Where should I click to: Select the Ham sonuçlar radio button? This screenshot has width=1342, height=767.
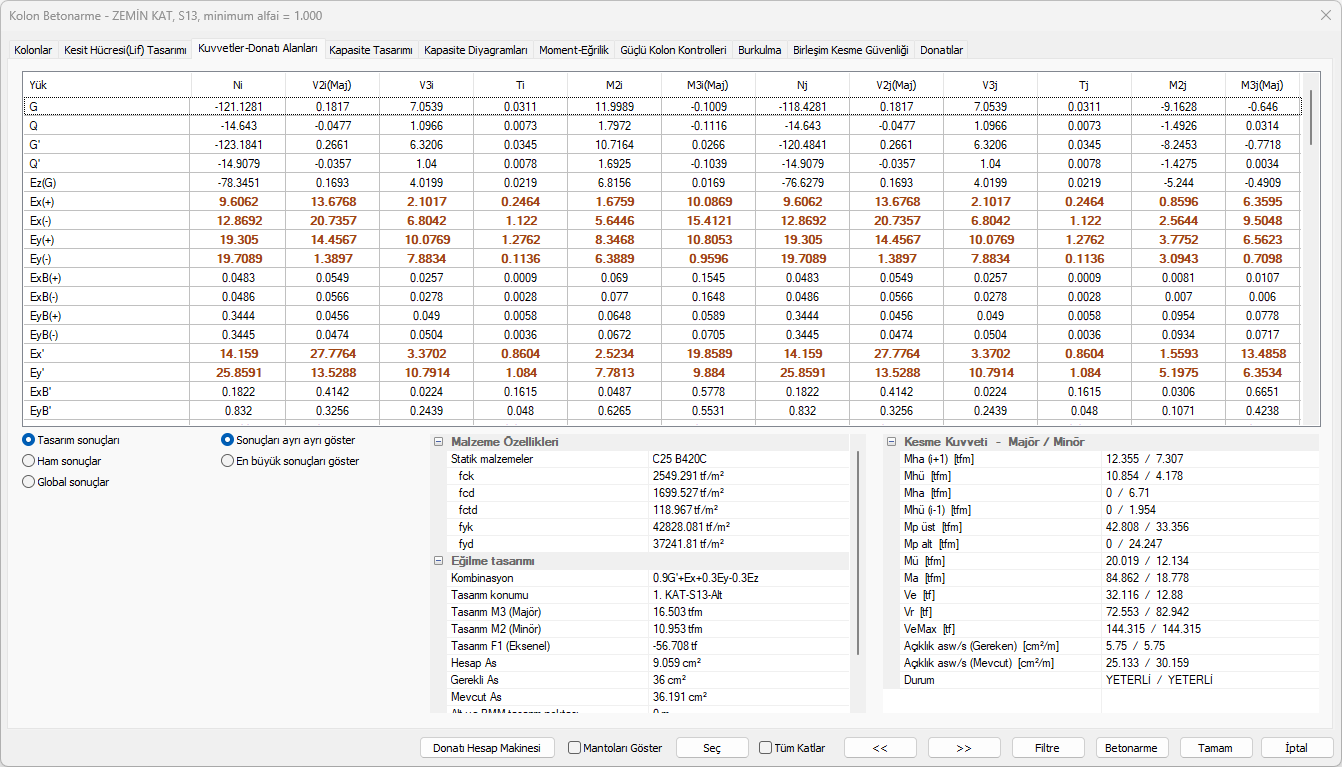click(29, 461)
